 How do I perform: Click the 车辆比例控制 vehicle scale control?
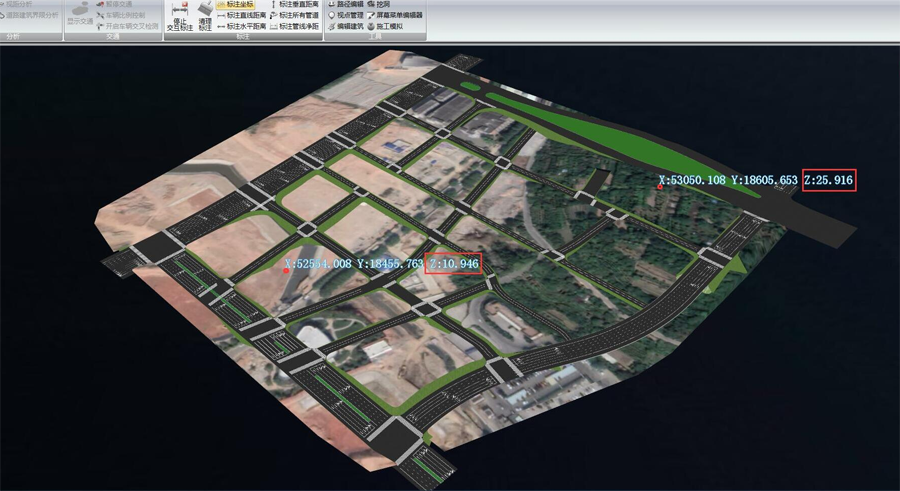tap(121, 16)
